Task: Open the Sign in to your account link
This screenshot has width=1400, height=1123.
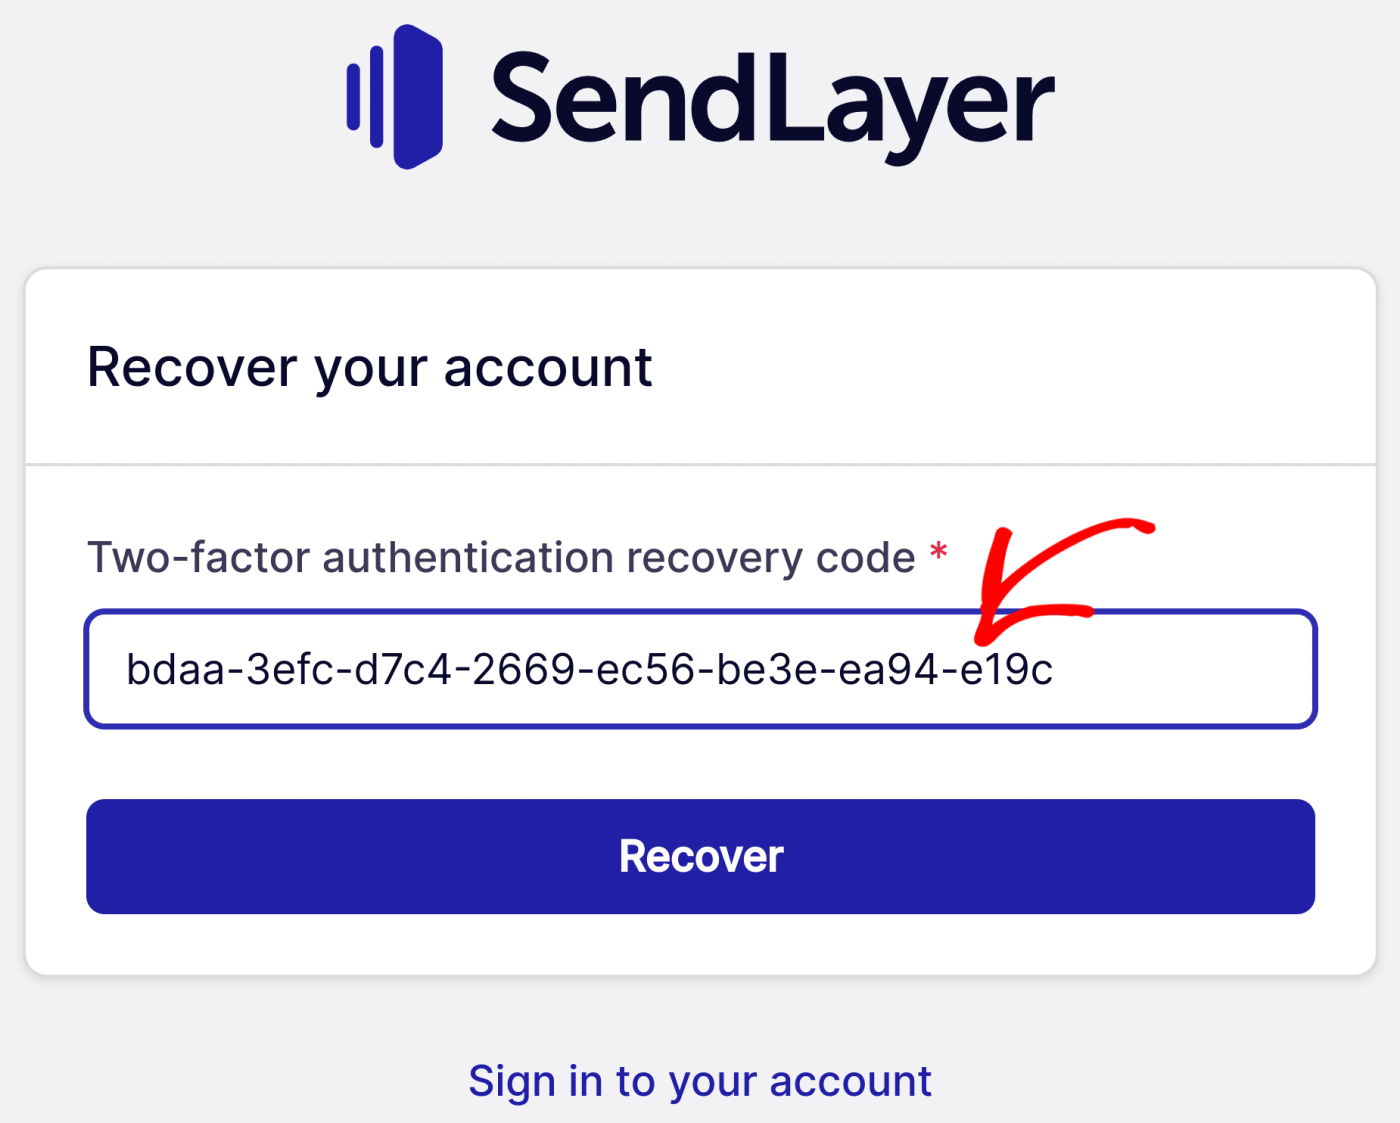Action: coord(700,1080)
